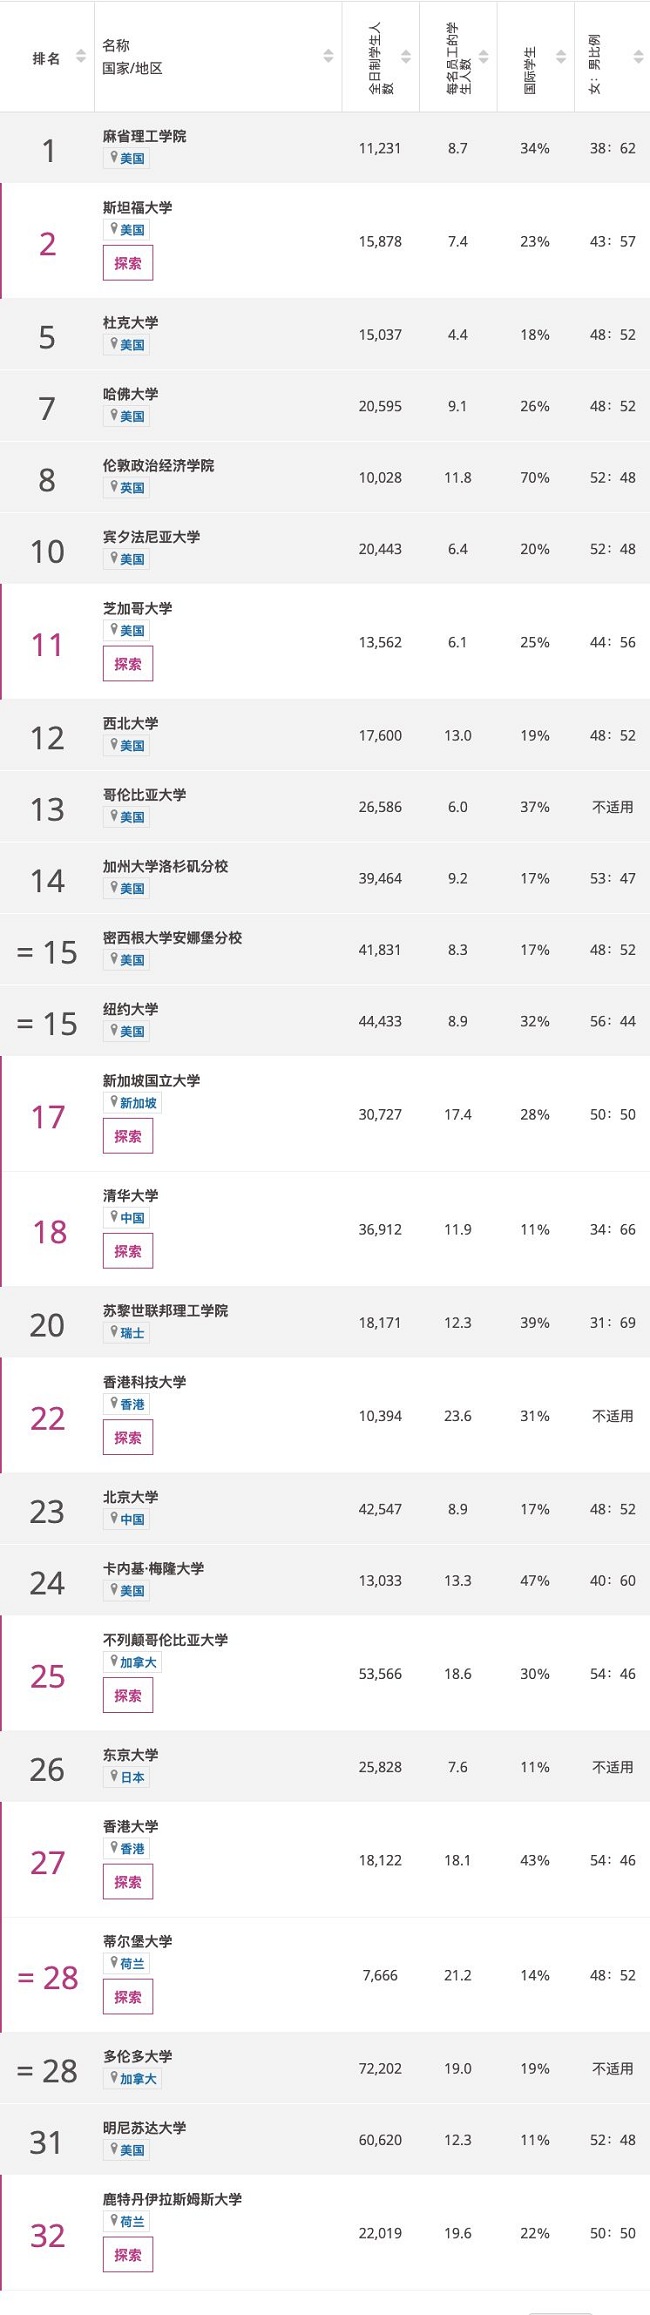Sort by 女:男比例 column arrows
This screenshot has height=2315, width=650.
click(638, 57)
